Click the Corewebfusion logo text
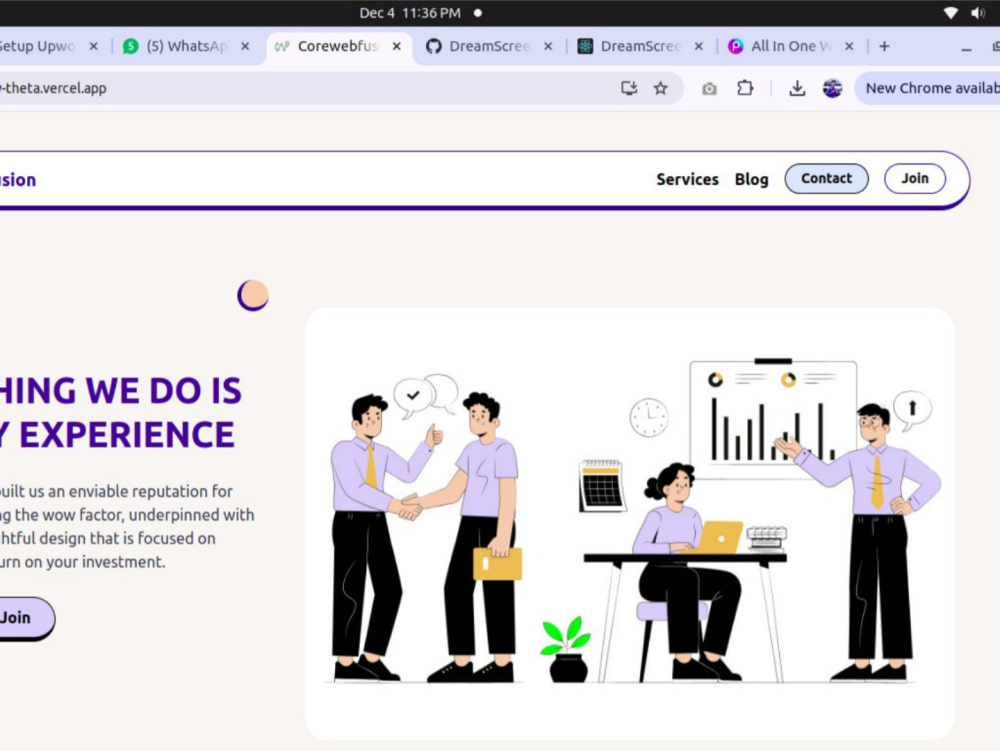This screenshot has width=1000, height=751. click(x=18, y=180)
